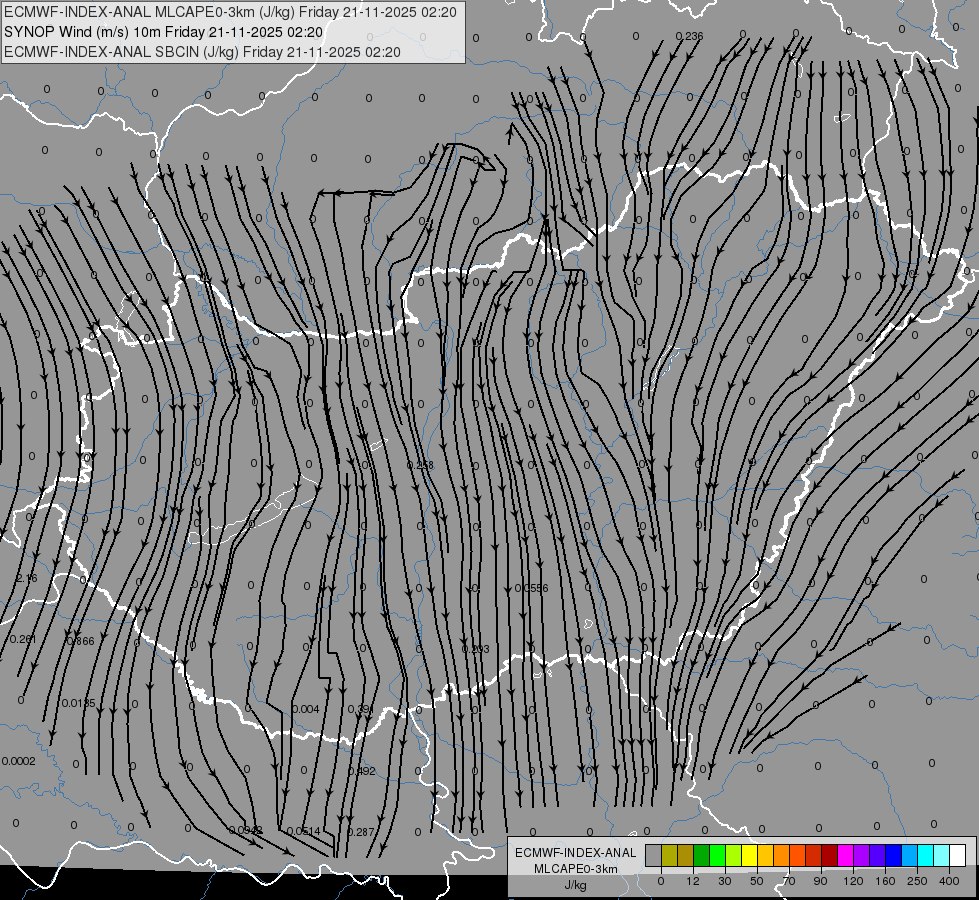Screen dimensions: 979x900
Task: Click the legend label '50'
Action: (757, 881)
